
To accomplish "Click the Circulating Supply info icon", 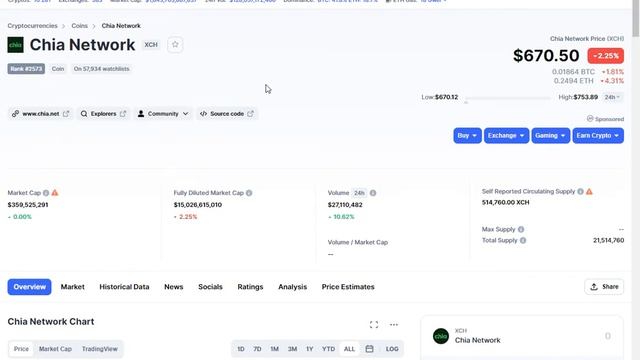I will tap(580, 191).
